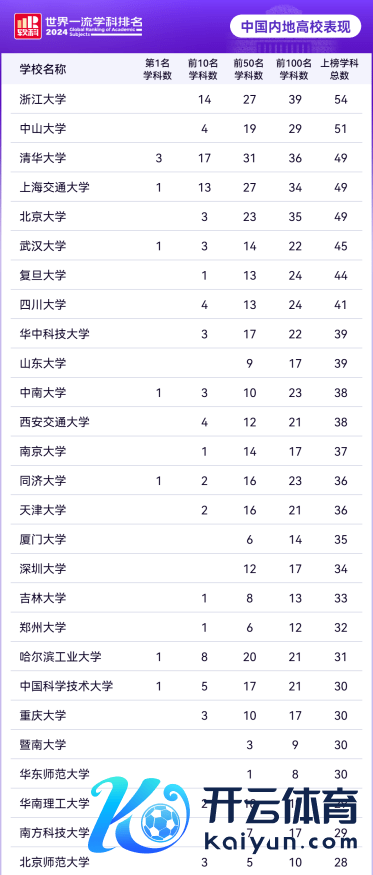Click the 第1名学科数 column header
Viewport: 373px width, 875px height.
pyautogui.click(x=158, y=69)
